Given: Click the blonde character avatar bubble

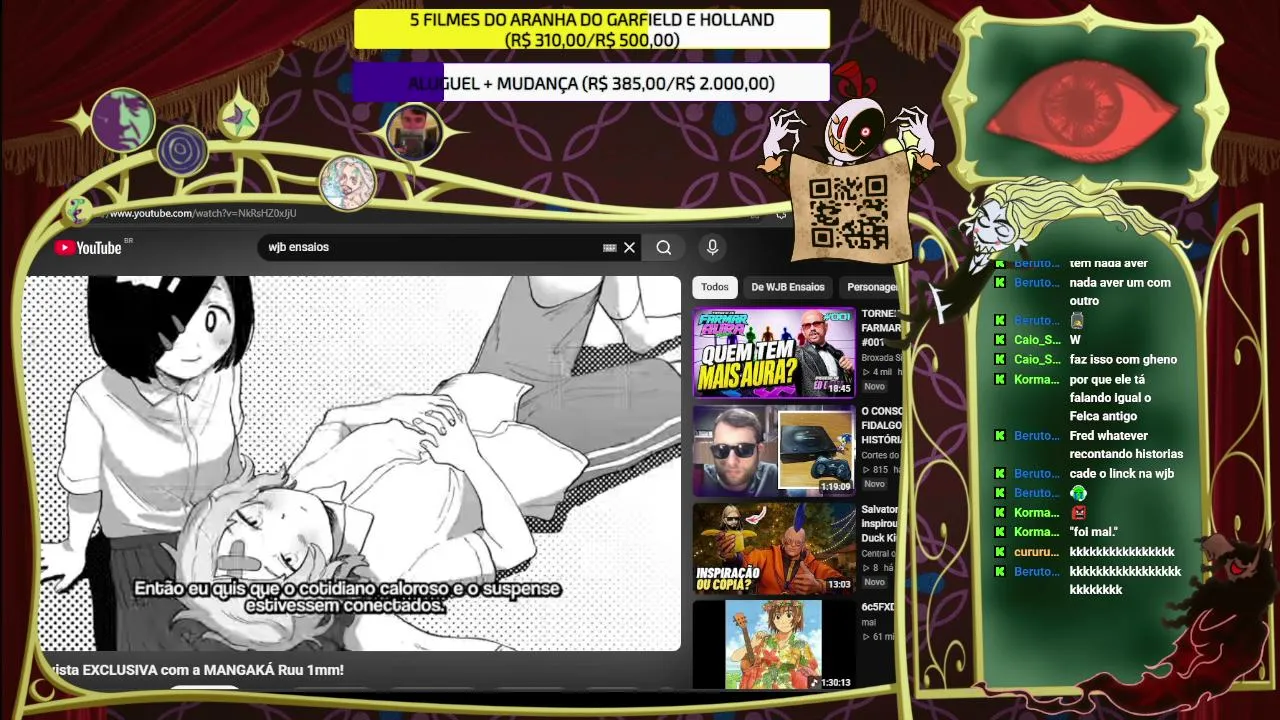Looking at the screenshot, I should tap(347, 183).
